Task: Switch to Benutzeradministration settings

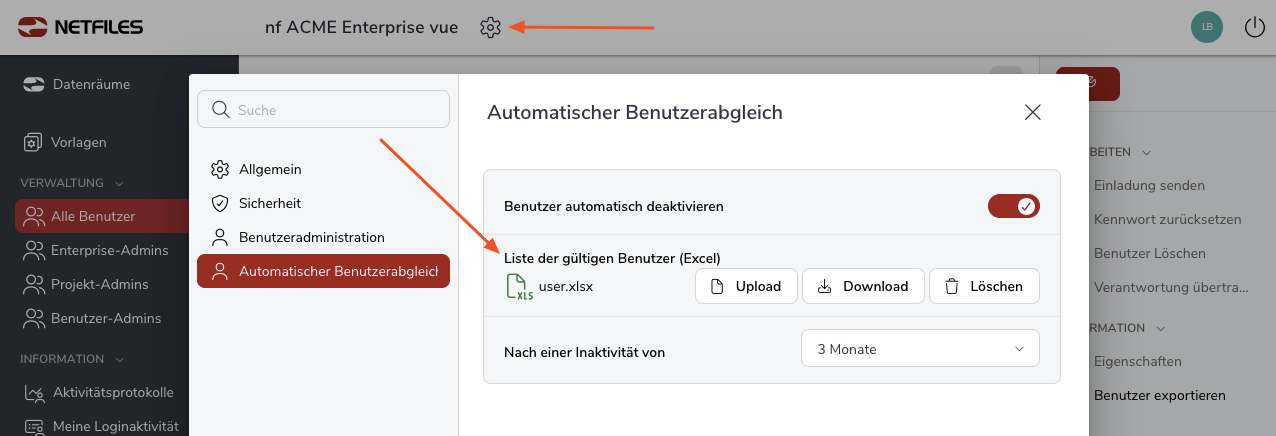Action: pyautogui.click(x=311, y=237)
